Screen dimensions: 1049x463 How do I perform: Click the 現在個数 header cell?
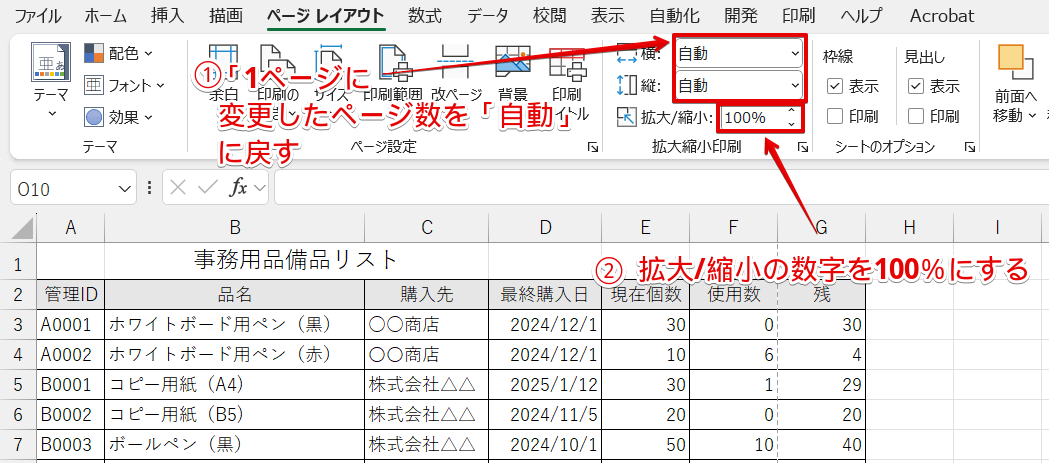coord(646,294)
